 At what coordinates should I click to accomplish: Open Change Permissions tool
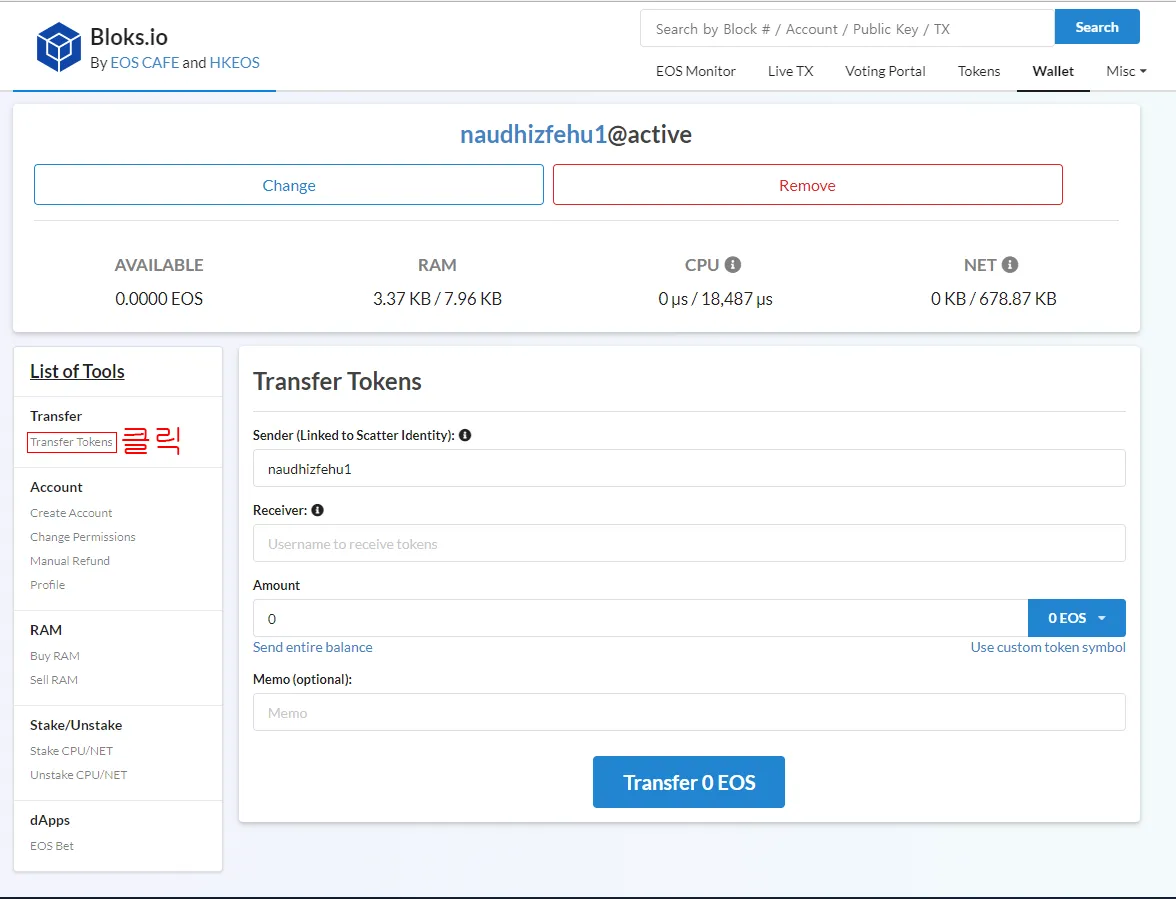(x=82, y=537)
